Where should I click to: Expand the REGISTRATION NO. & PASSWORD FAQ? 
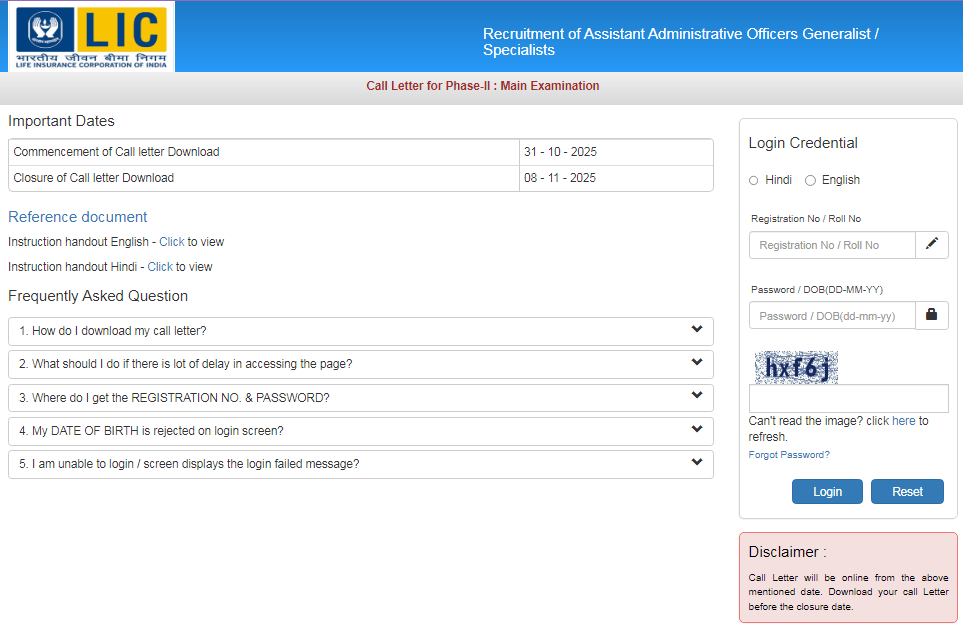tap(697, 397)
